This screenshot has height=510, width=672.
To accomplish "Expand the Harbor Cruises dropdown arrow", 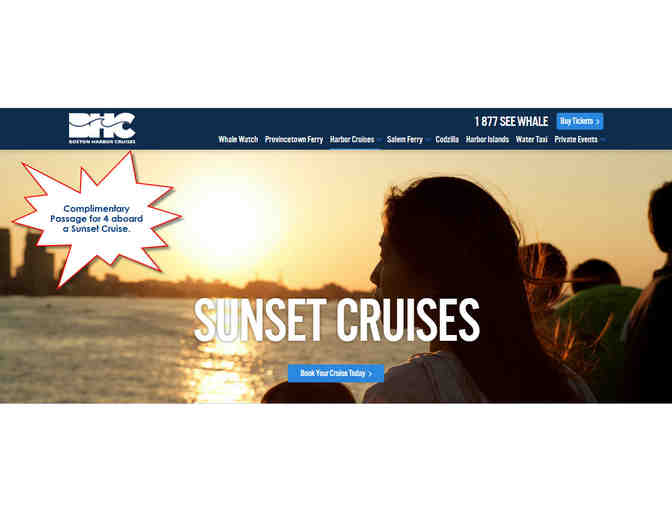I will [379, 140].
